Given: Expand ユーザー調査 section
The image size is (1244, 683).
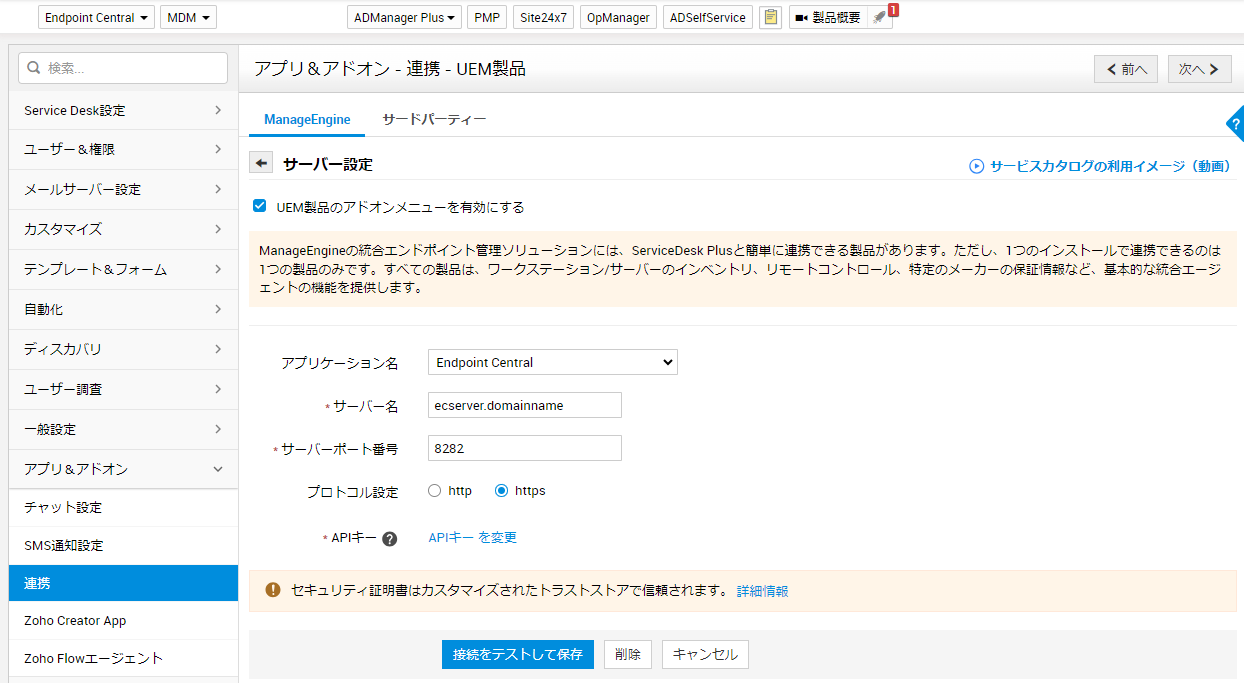Looking at the screenshot, I should pos(123,389).
